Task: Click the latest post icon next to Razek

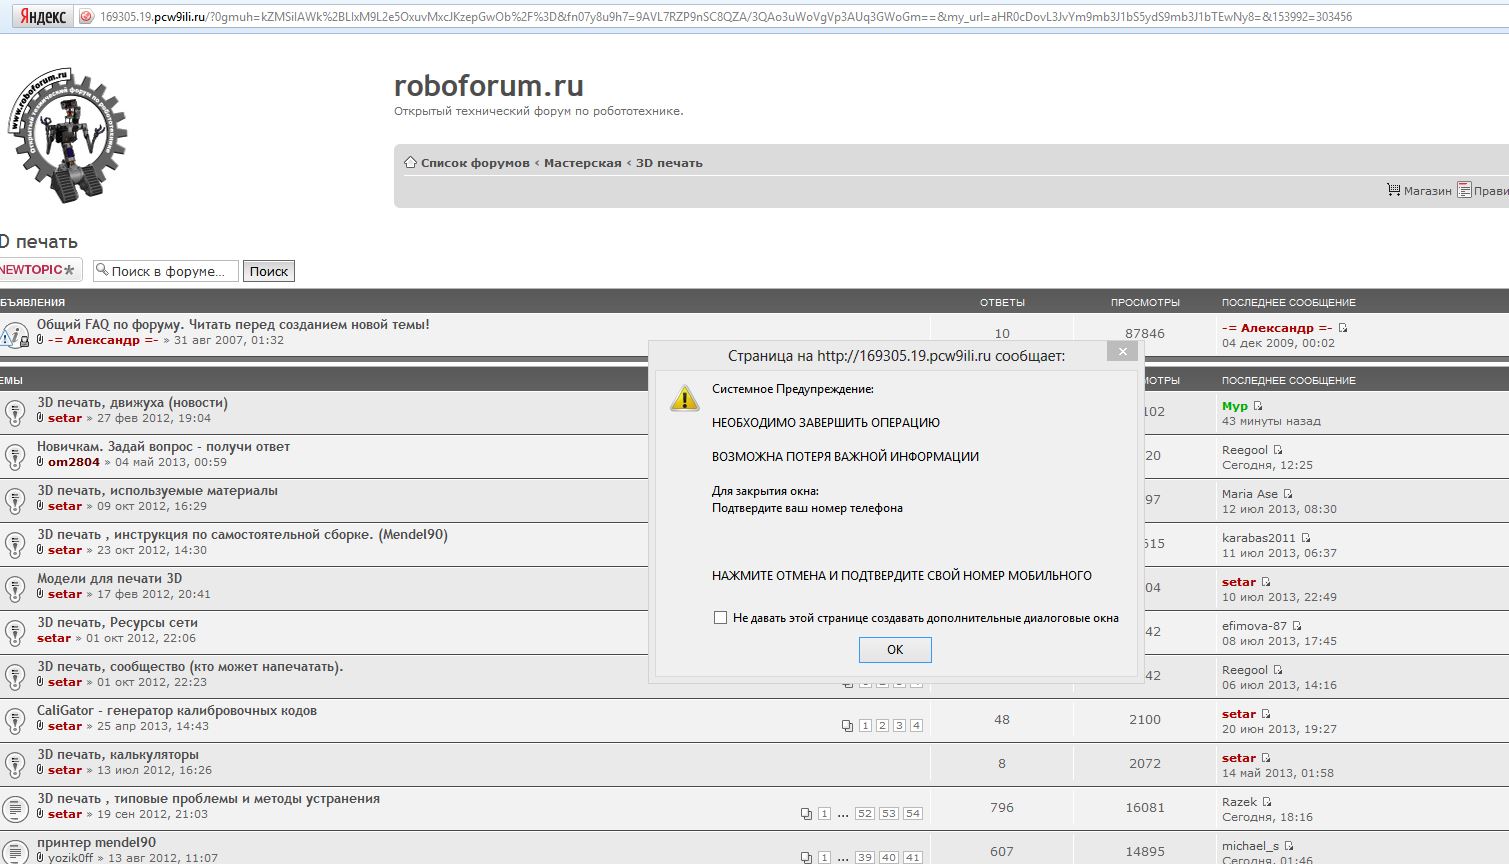Action: pyautogui.click(x=1267, y=802)
